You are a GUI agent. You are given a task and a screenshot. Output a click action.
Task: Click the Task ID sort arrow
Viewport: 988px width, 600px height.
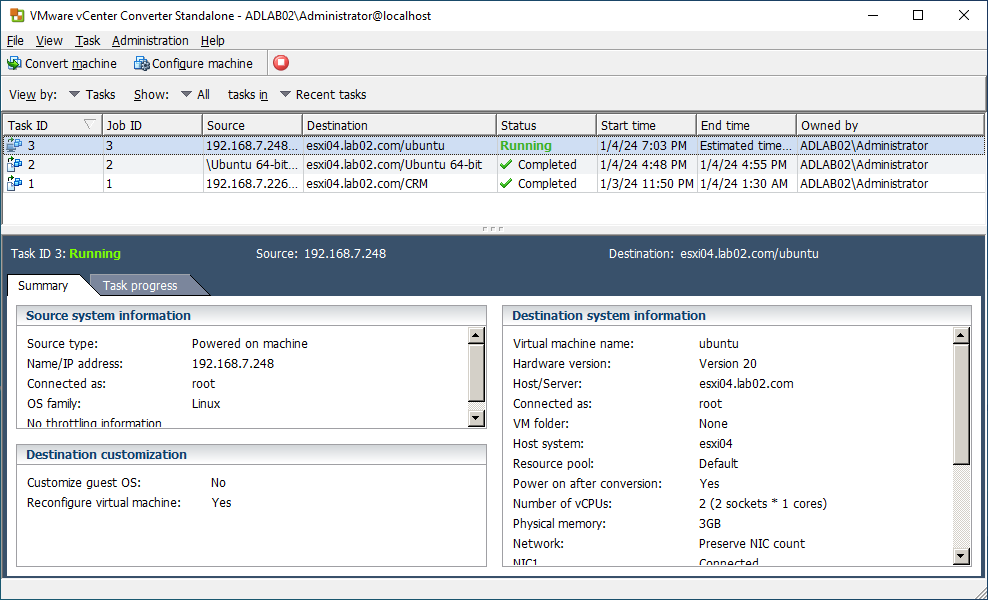(89, 125)
